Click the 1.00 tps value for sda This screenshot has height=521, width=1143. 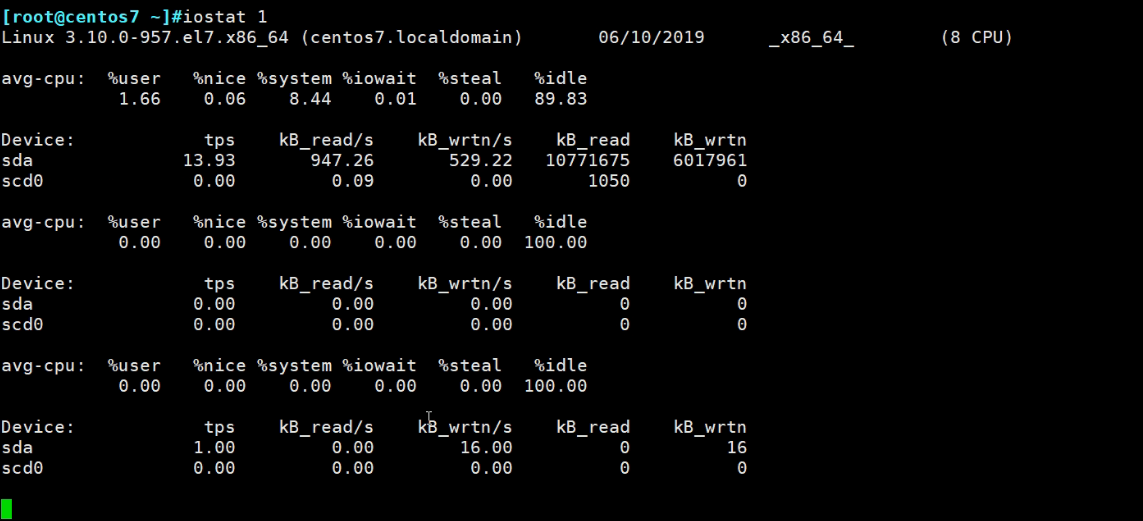(x=214, y=448)
